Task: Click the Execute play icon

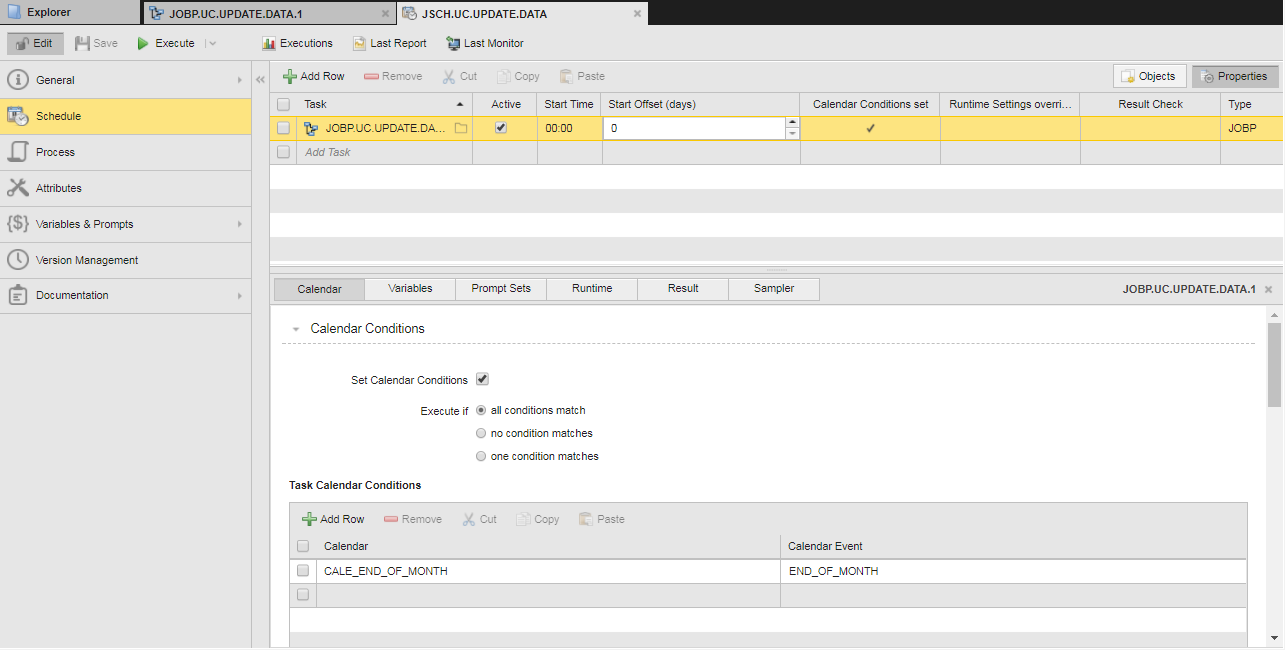Action: click(143, 44)
